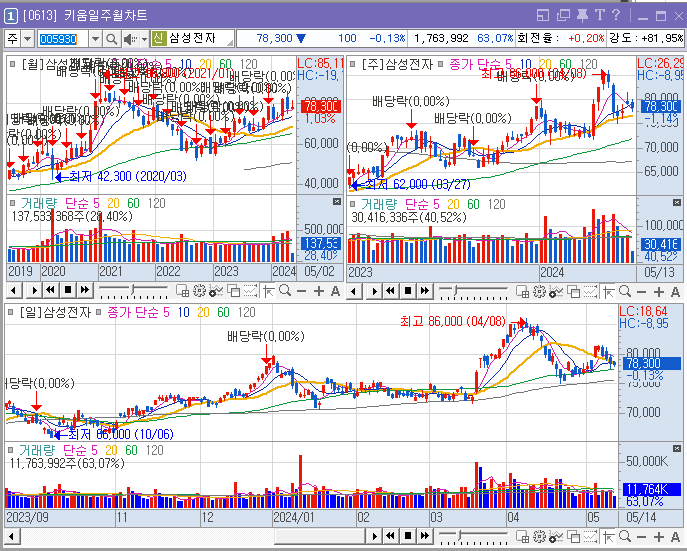This screenshot has width=687, height=551.
Task: Click zoom magnifier on monthly chart toolbar
Action: pyautogui.click(x=285, y=290)
